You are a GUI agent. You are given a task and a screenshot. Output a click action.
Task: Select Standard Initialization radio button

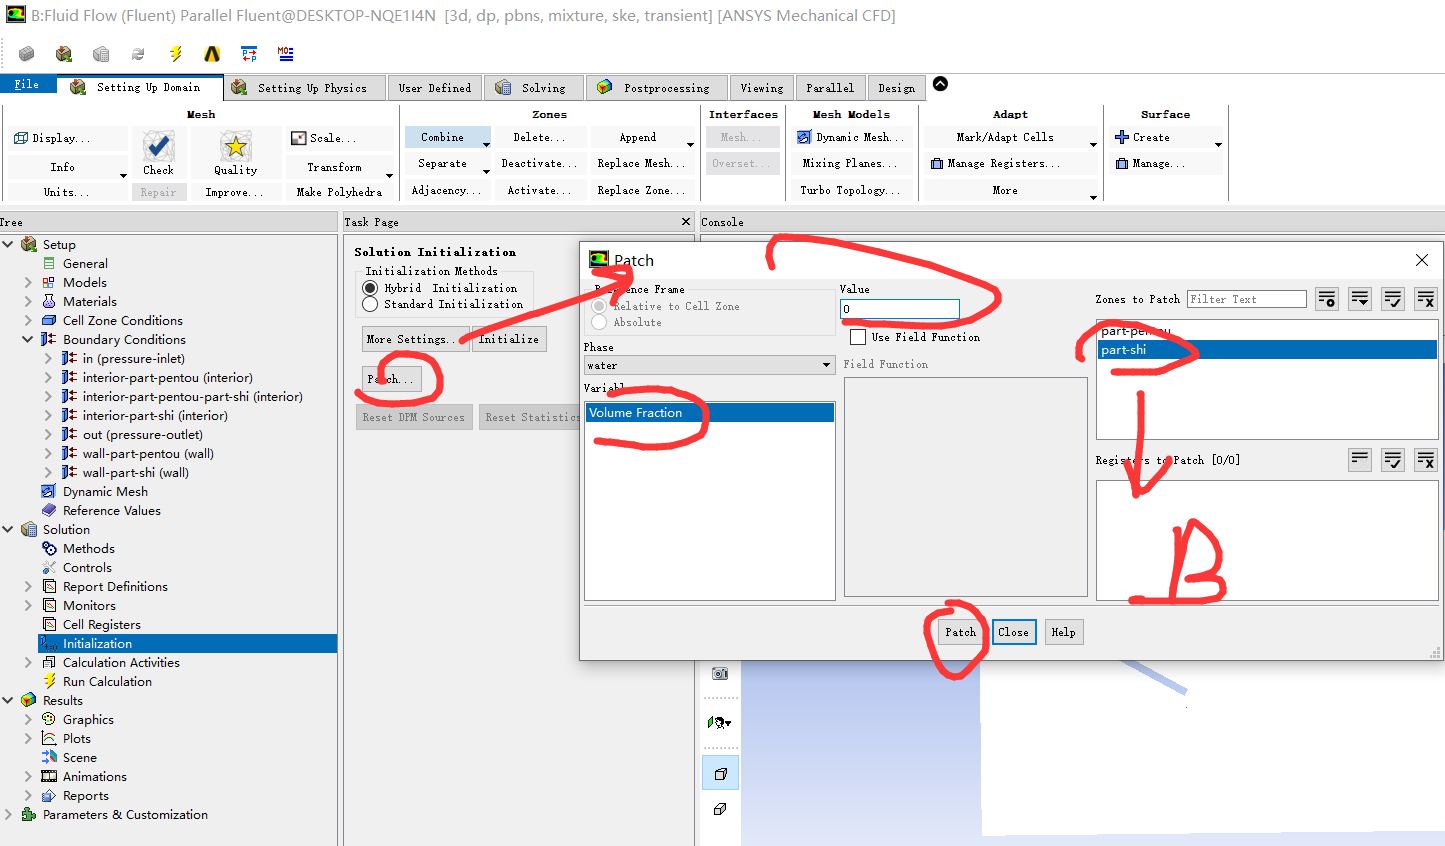[x=370, y=304]
